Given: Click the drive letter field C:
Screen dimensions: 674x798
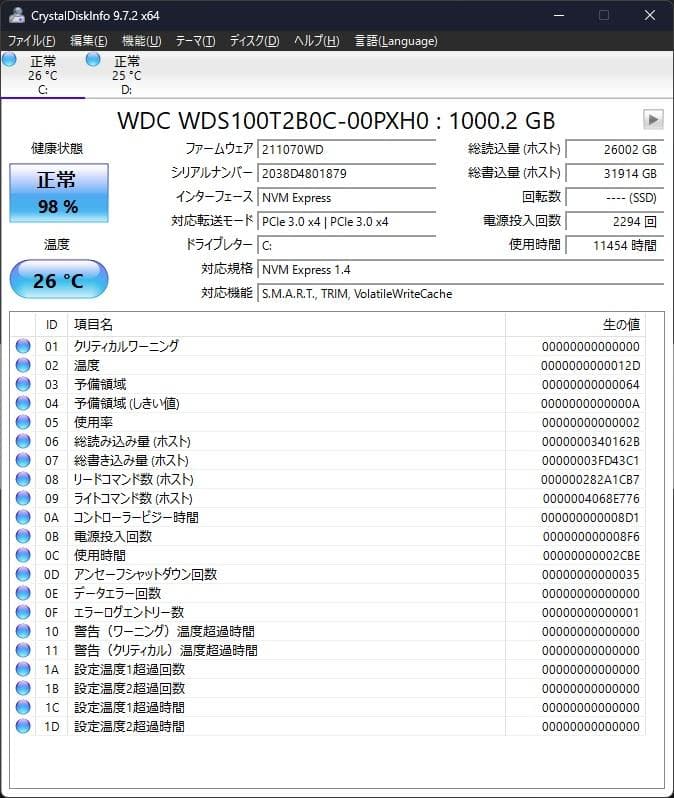Looking at the screenshot, I should 347,245.
